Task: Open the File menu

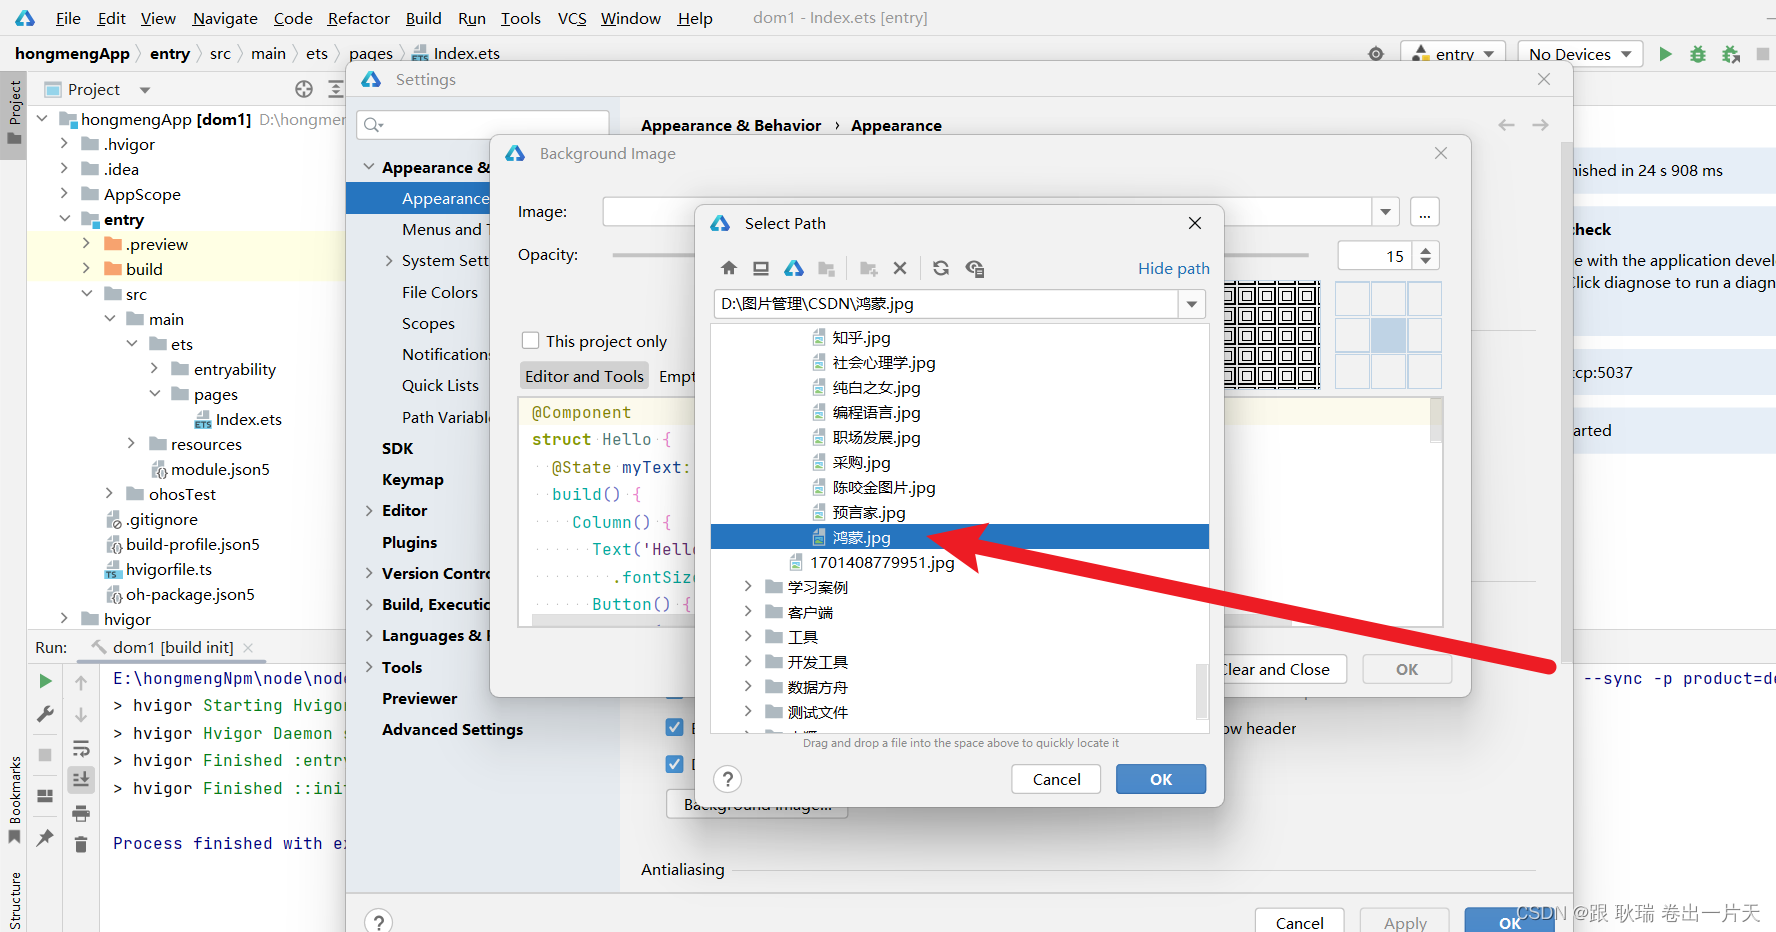Action: (68, 18)
